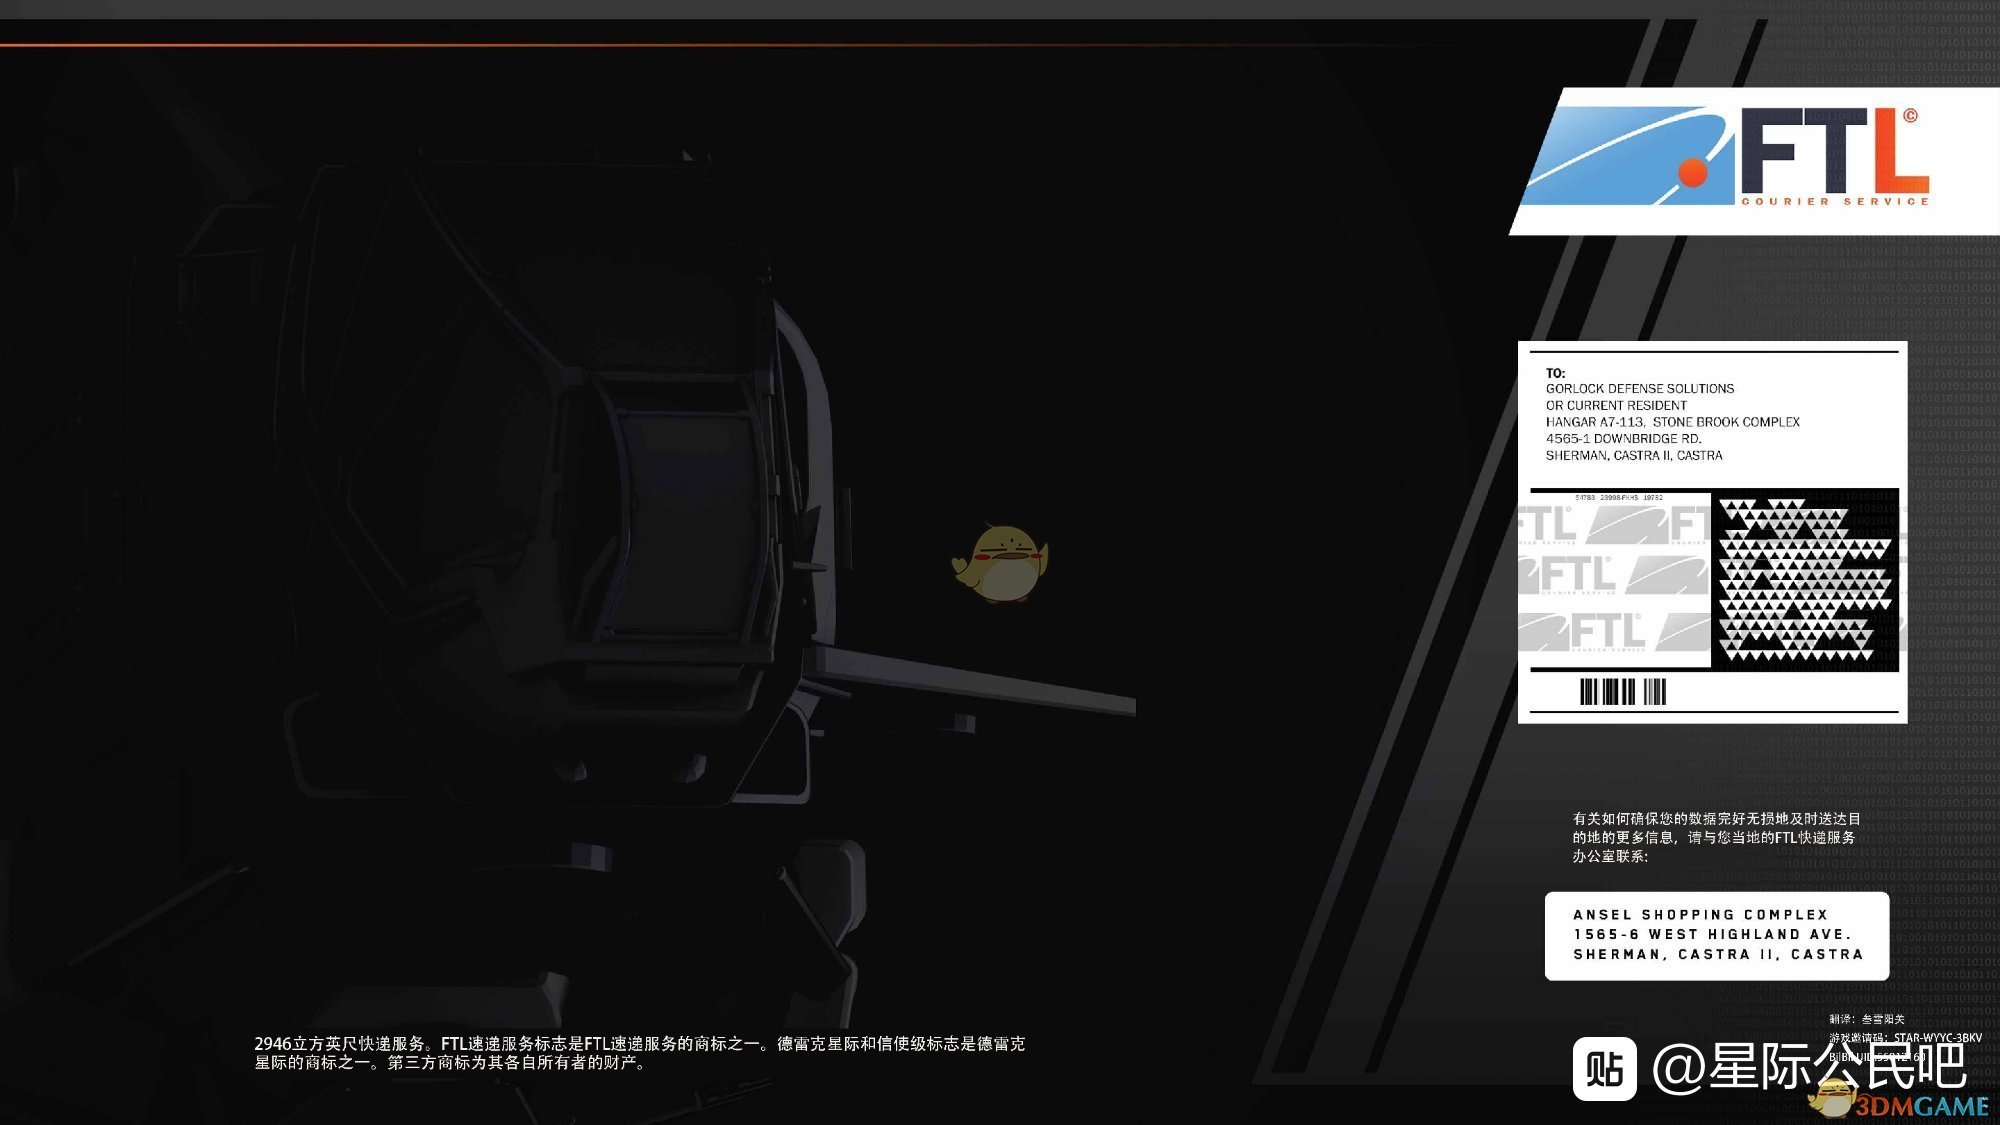The image size is (2000, 1125).
Task: Select '1565-6 WEST HIGHLAND AVE.' address line
Action: pos(1713,935)
